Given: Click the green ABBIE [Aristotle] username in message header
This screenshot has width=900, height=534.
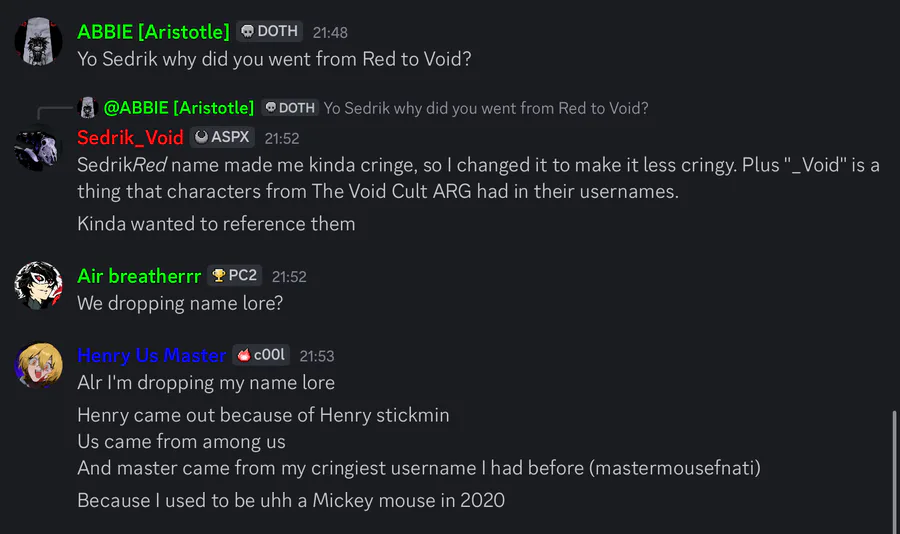Looking at the screenshot, I should click(x=153, y=32).
